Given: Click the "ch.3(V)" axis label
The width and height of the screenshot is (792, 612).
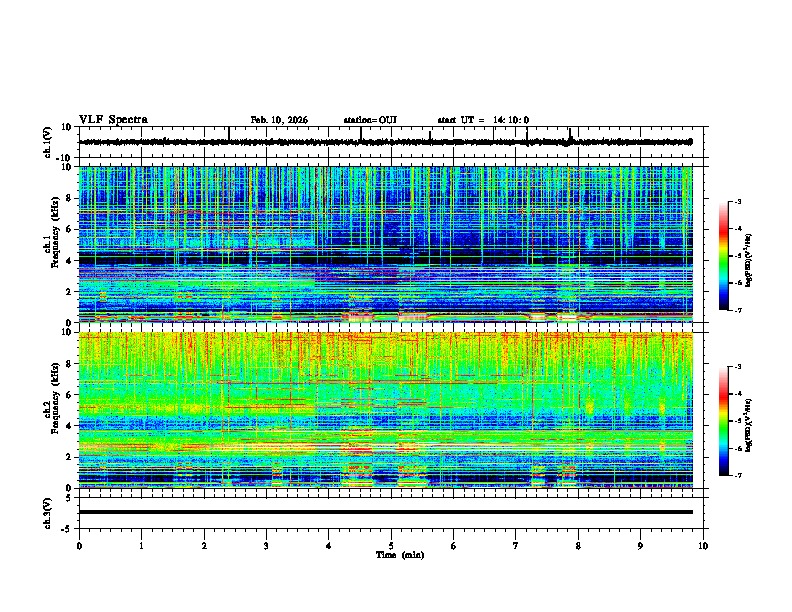Looking at the screenshot, I should [x=48, y=513].
